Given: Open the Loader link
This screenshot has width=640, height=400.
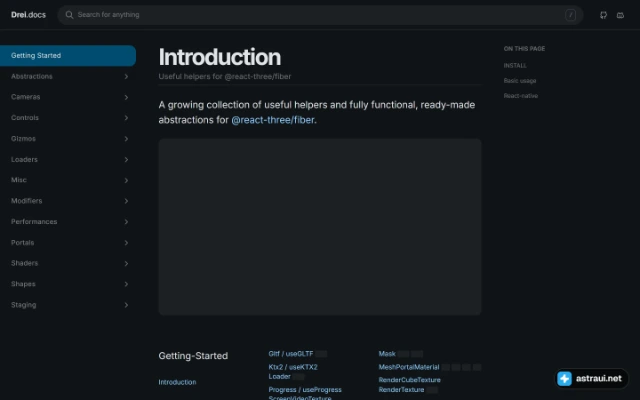Looking at the screenshot, I should coord(279,376).
